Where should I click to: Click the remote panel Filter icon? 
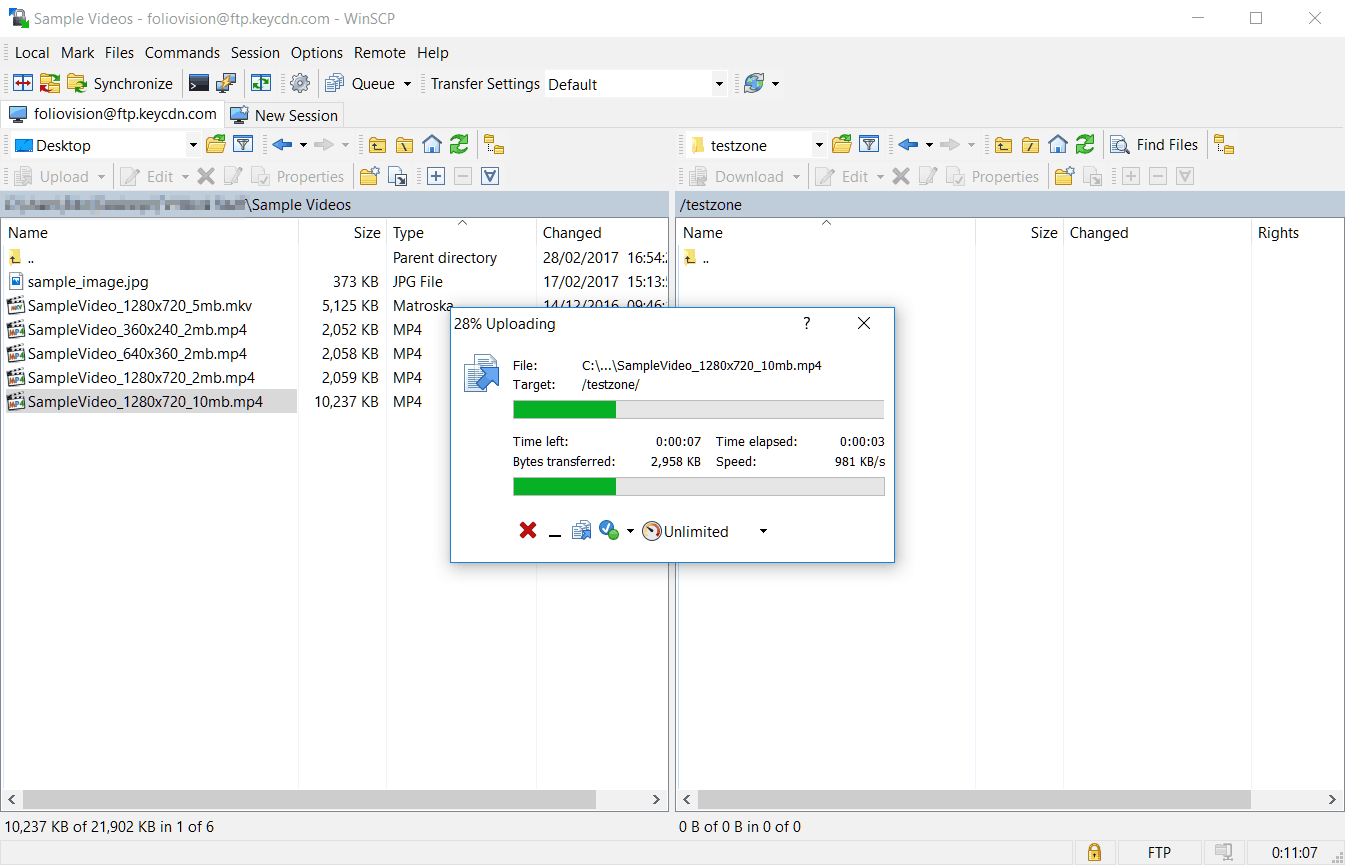(x=869, y=145)
